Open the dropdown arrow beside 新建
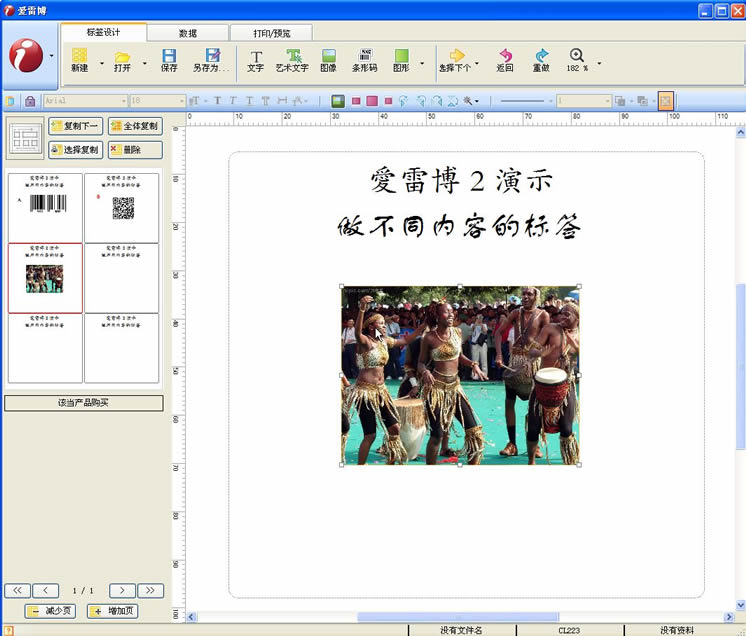This screenshot has height=636, width=746. point(101,63)
